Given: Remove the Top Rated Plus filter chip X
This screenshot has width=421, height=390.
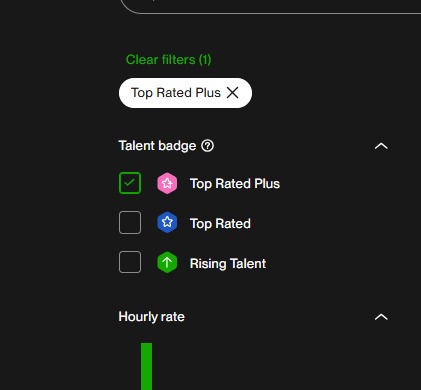Looking at the screenshot, I should pyautogui.click(x=232, y=93).
